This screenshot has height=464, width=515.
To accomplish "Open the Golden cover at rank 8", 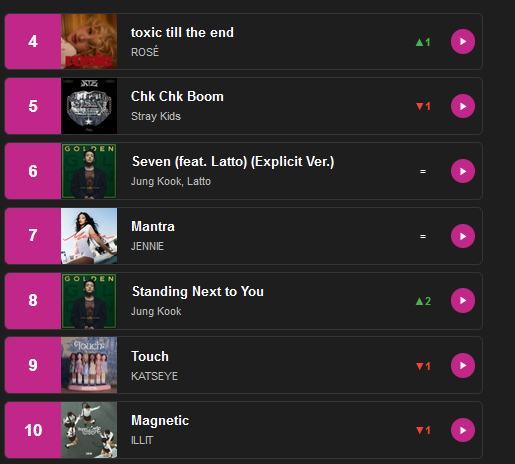I will (x=89, y=301).
